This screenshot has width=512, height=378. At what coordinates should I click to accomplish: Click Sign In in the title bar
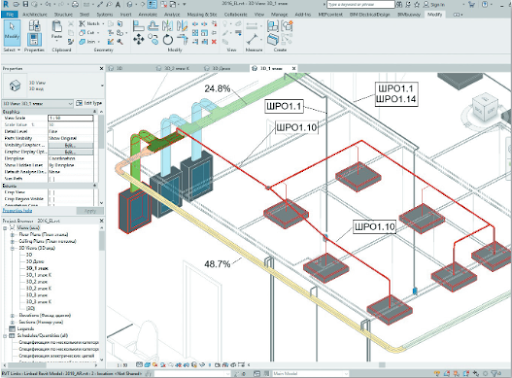point(435,5)
